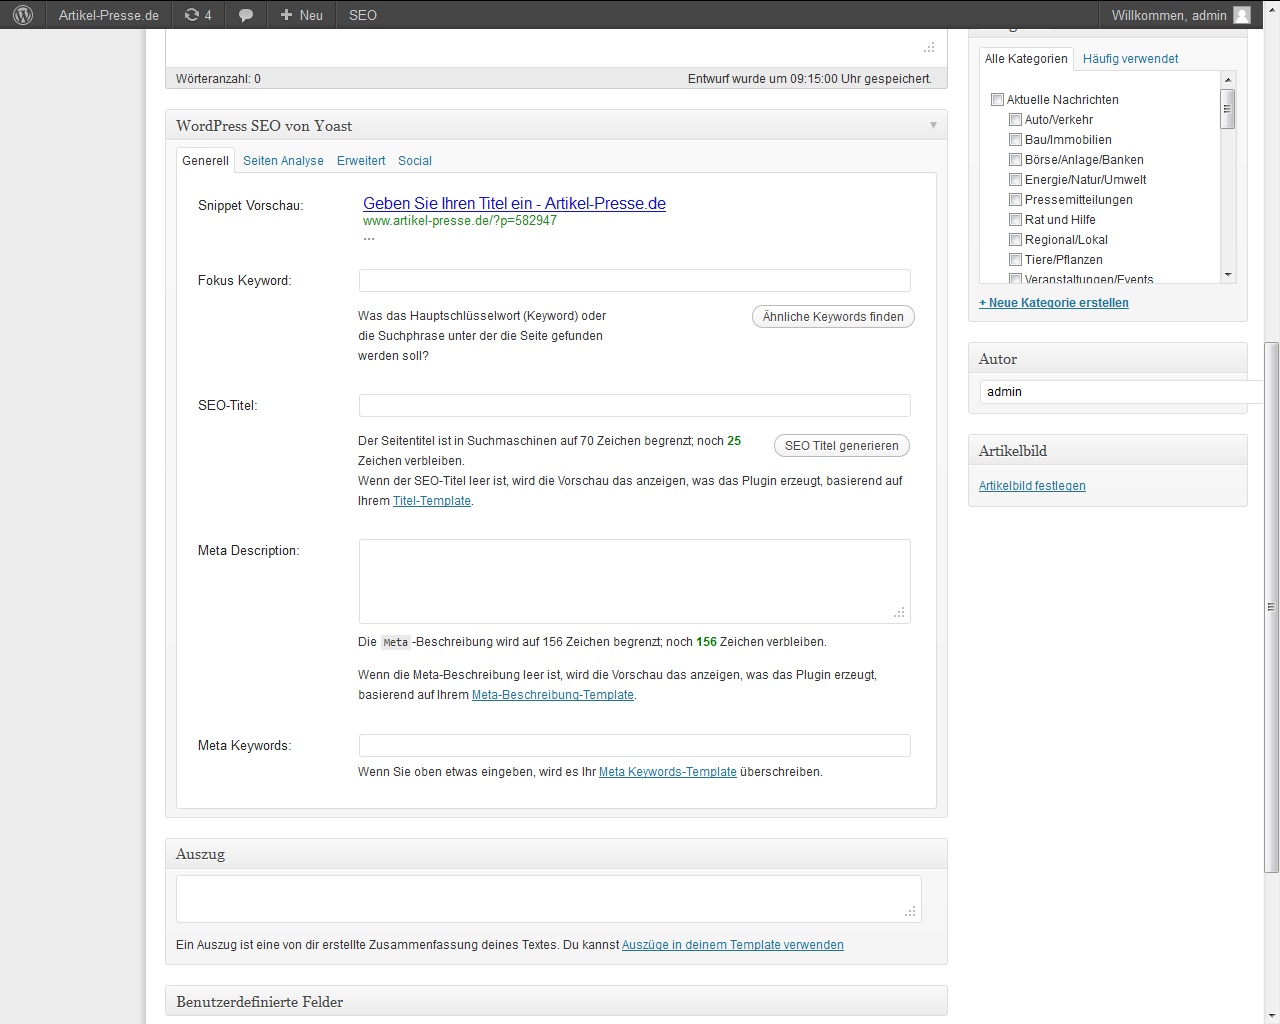1280x1024 pixels.
Task: Focus the Meta Keywords input field
Action: click(x=635, y=745)
